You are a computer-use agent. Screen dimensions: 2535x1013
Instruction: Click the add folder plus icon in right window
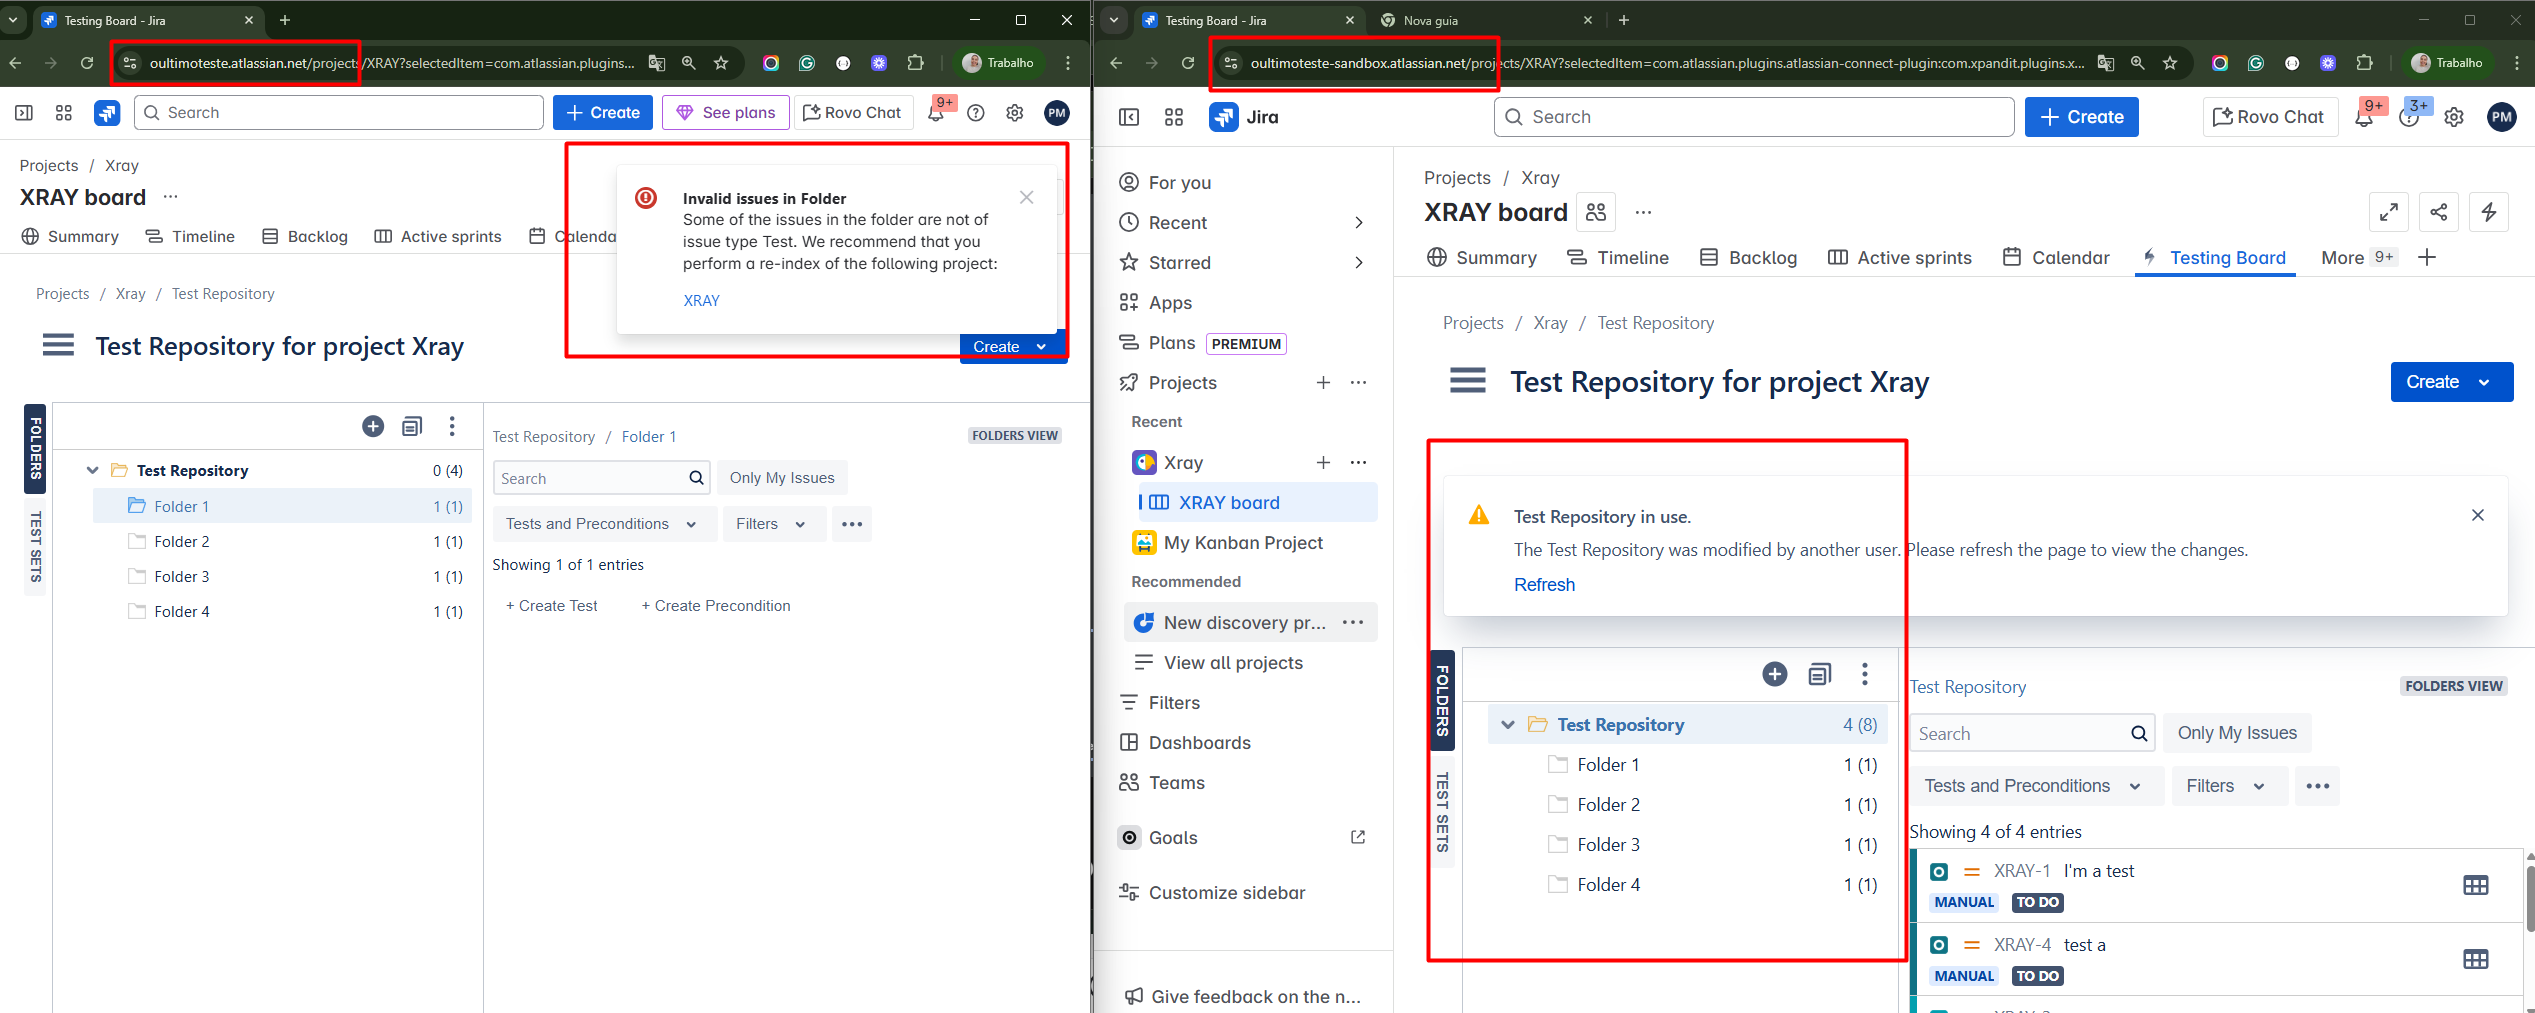tap(1775, 674)
